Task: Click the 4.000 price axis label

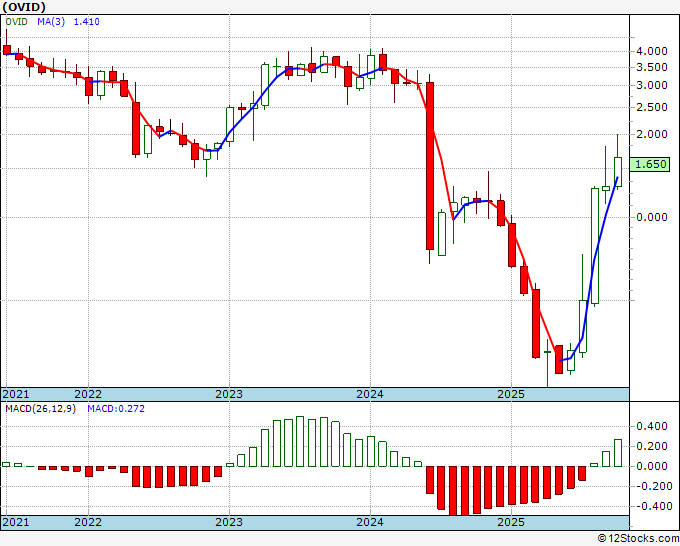Action: click(651, 51)
